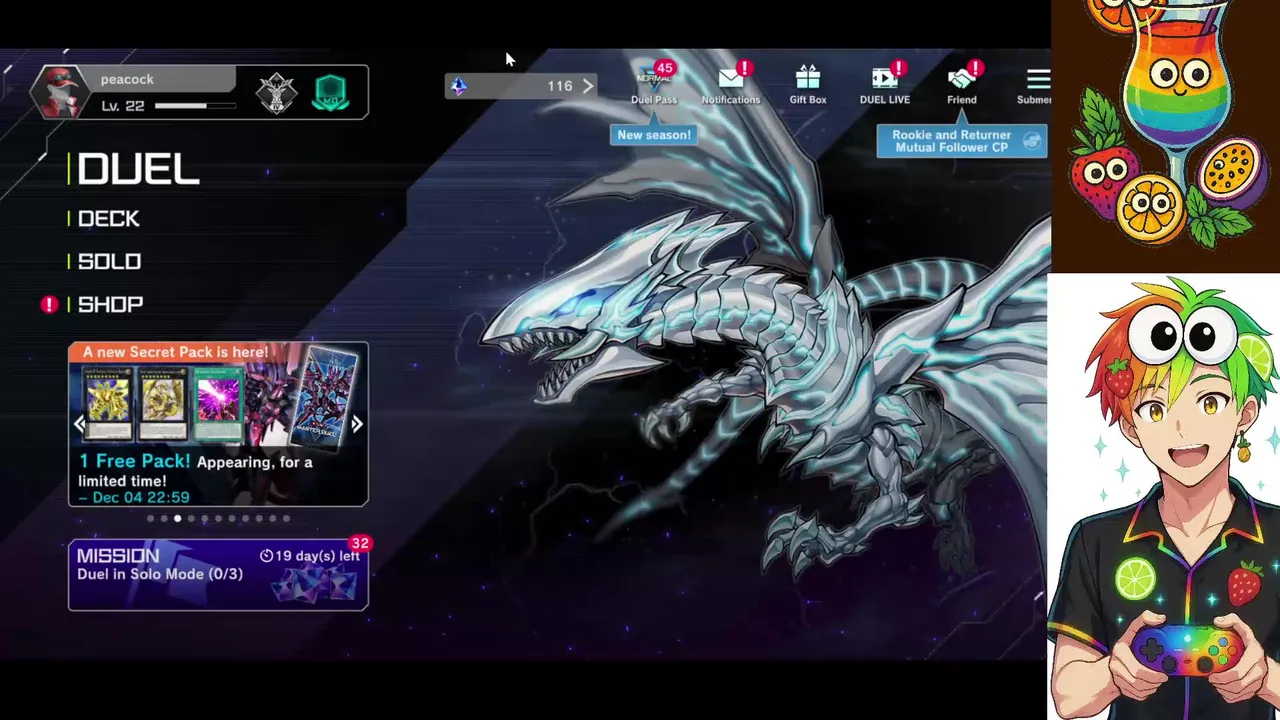Select DUEL from the main menu

pos(138,170)
